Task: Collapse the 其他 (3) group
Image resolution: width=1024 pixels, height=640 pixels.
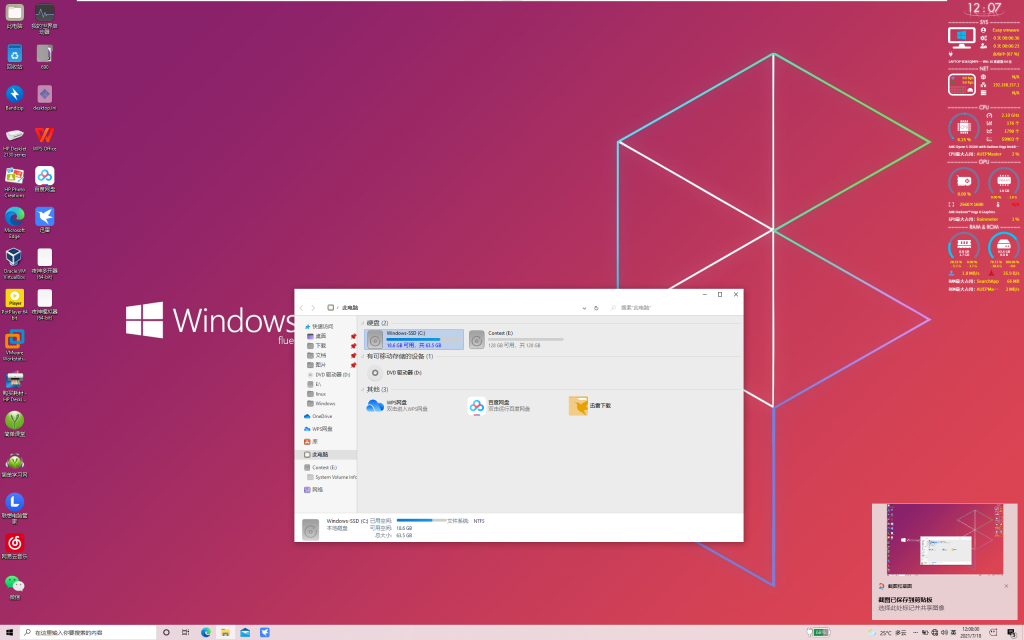Action: point(363,389)
